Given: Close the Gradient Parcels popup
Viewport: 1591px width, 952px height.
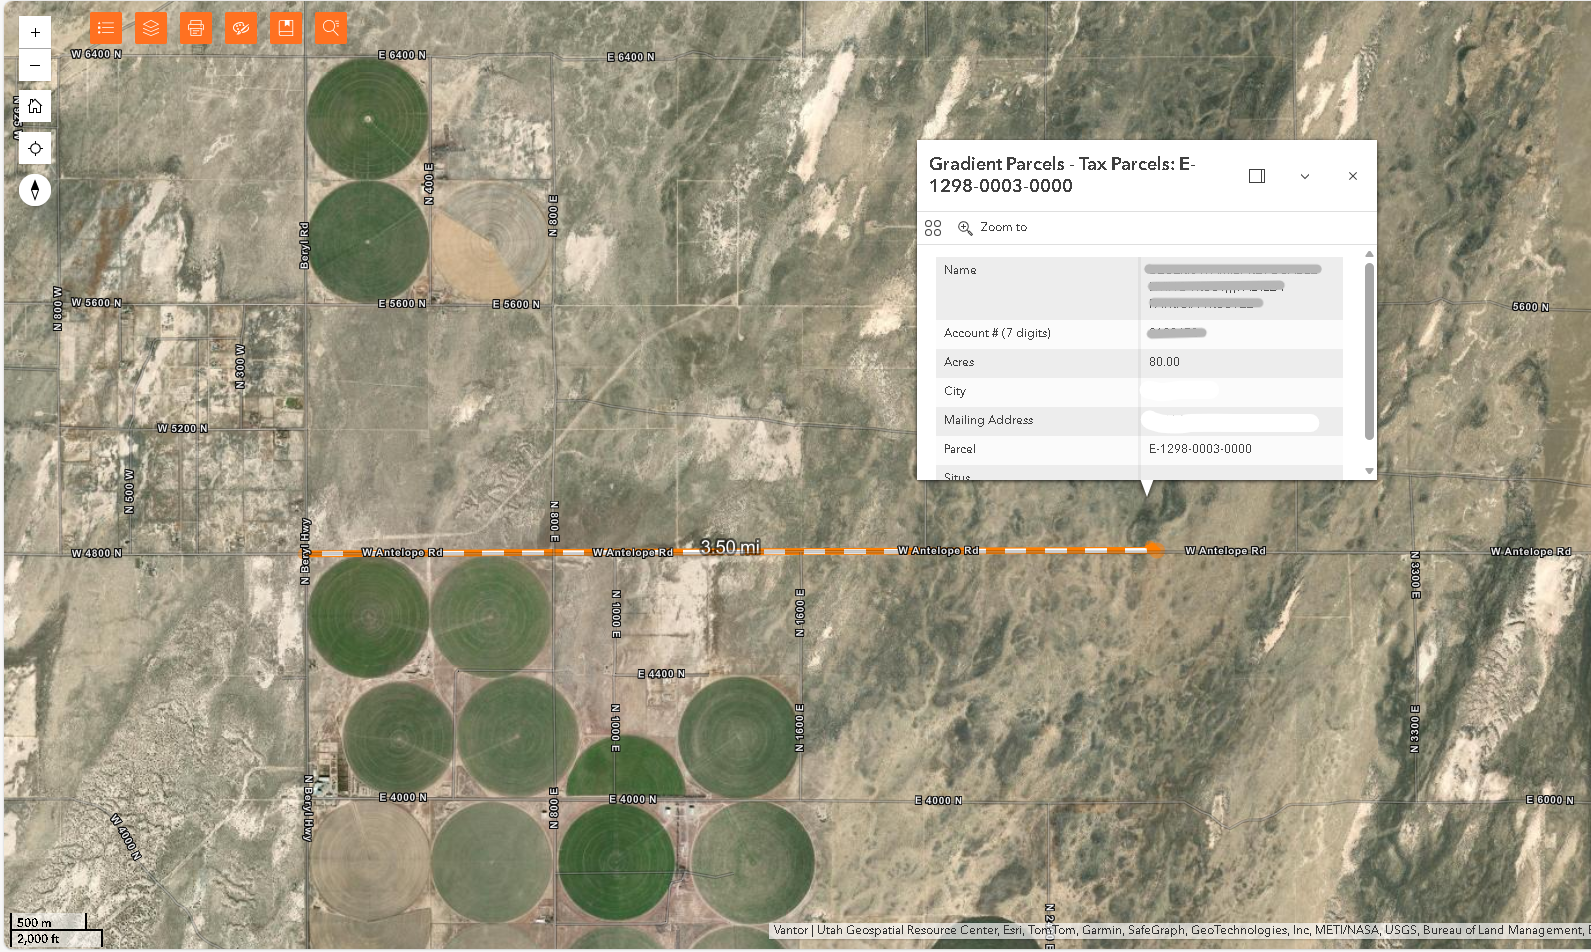Looking at the screenshot, I should (x=1352, y=176).
